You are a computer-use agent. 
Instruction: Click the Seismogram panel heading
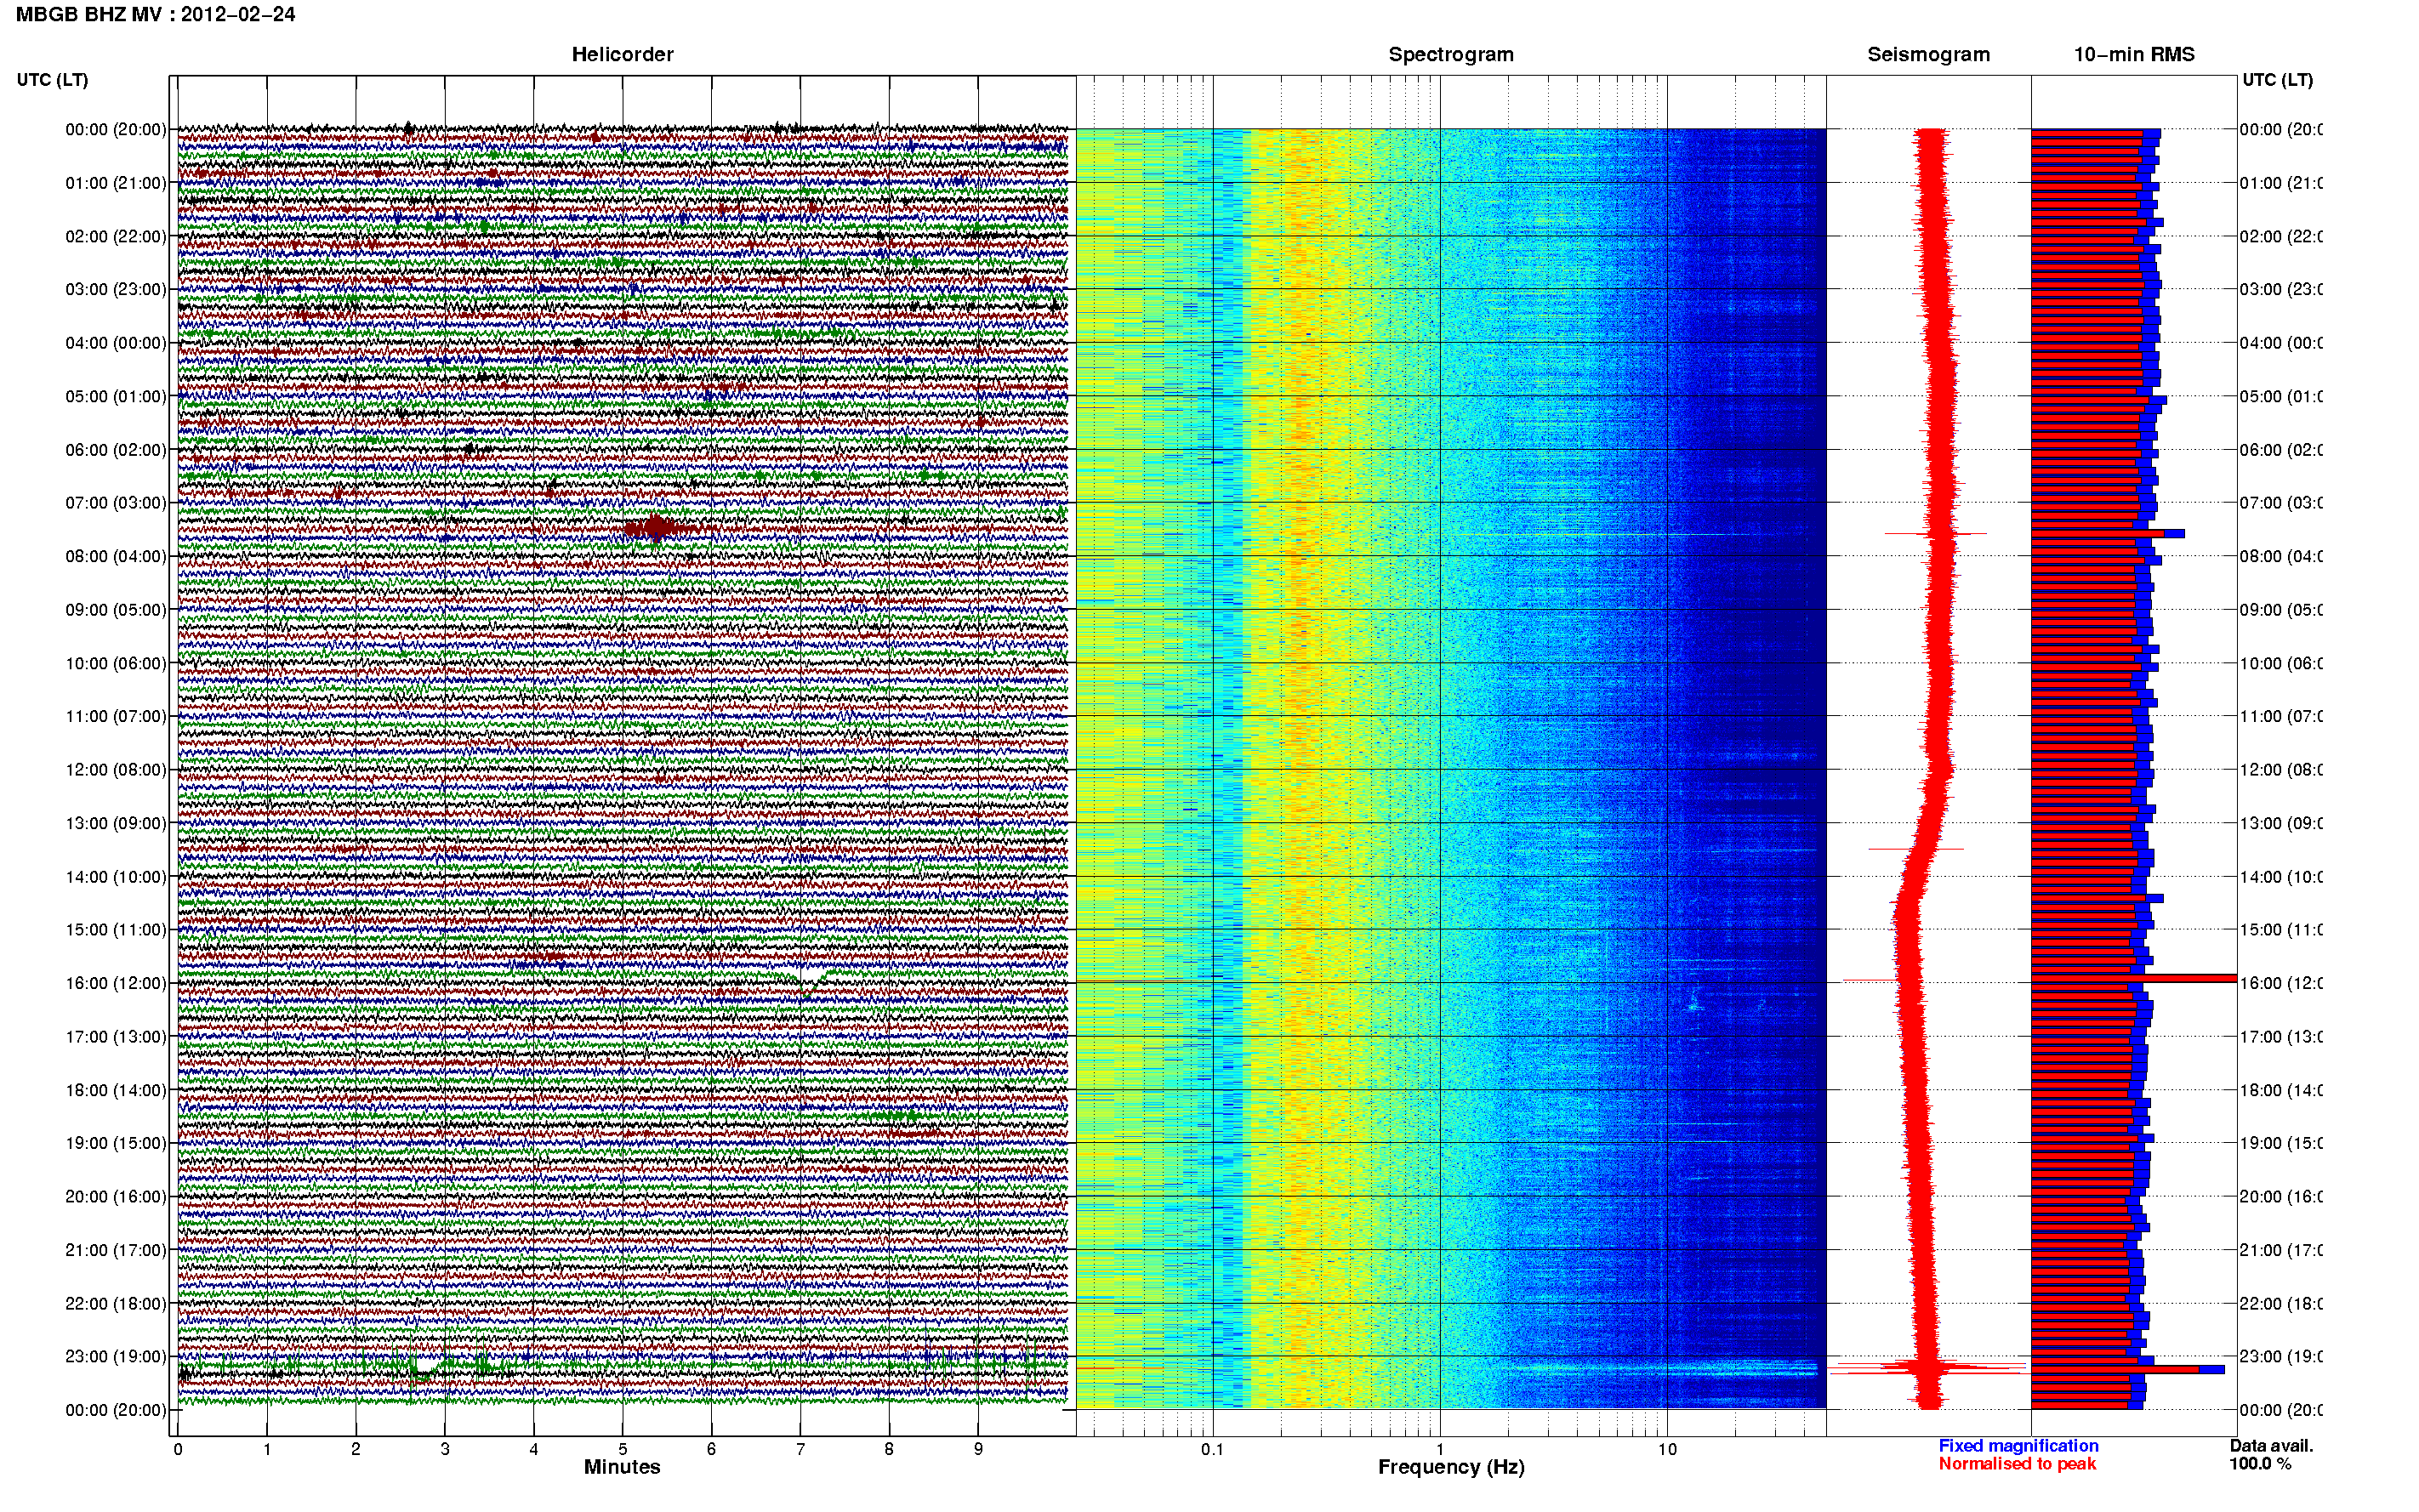[1928, 54]
